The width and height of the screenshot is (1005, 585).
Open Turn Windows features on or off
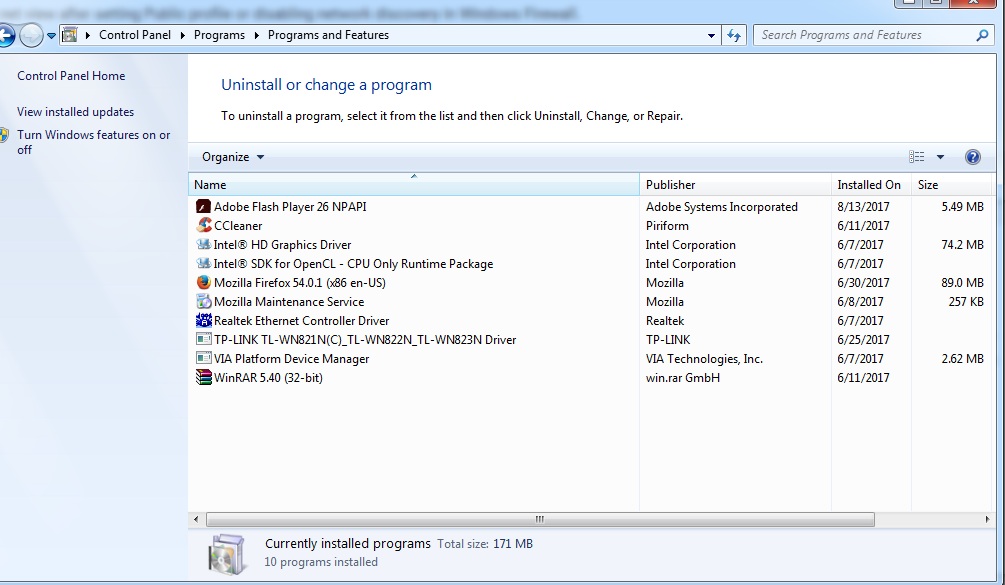tap(94, 142)
